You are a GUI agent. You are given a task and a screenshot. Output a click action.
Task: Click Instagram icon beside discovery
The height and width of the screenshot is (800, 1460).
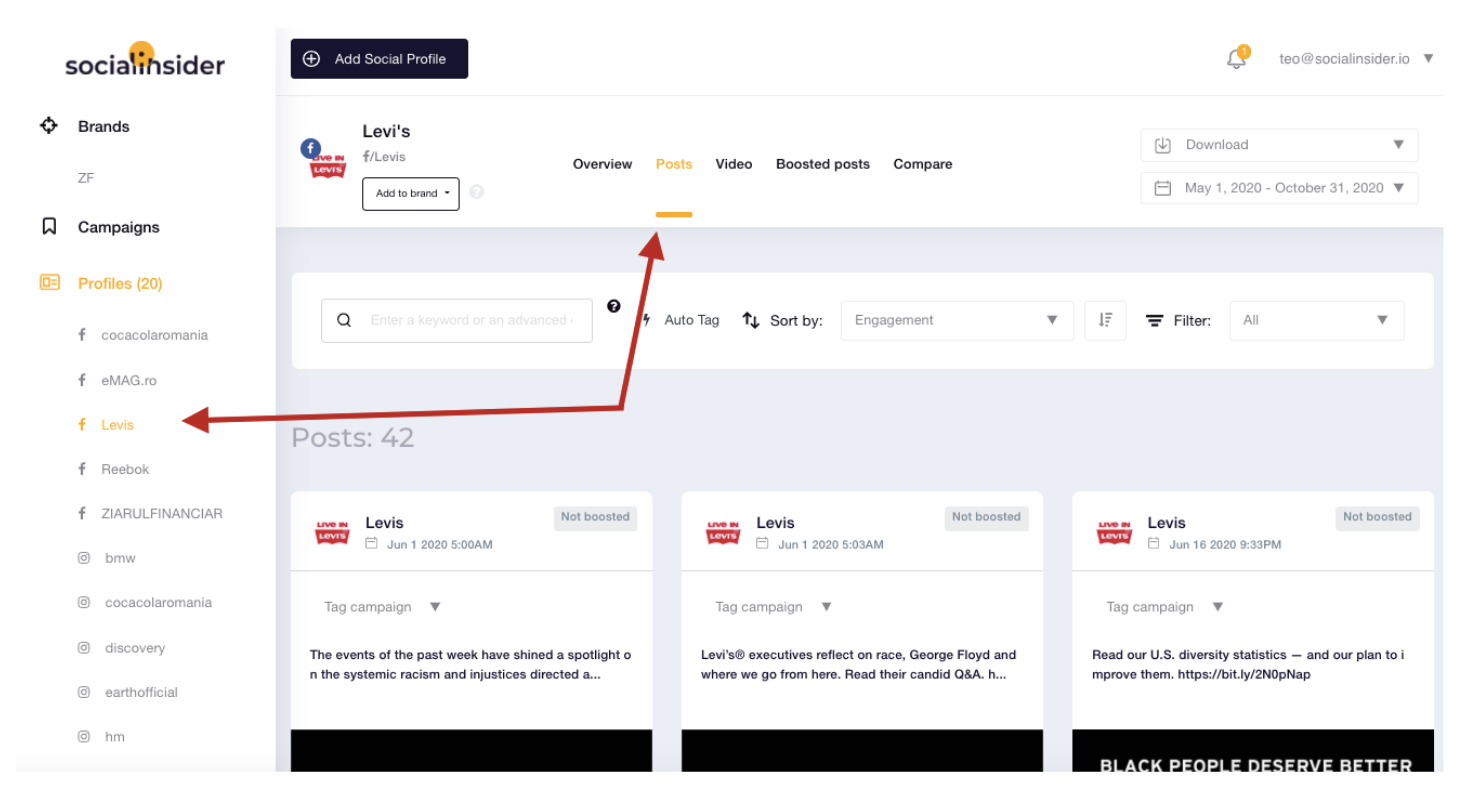click(84, 648)
